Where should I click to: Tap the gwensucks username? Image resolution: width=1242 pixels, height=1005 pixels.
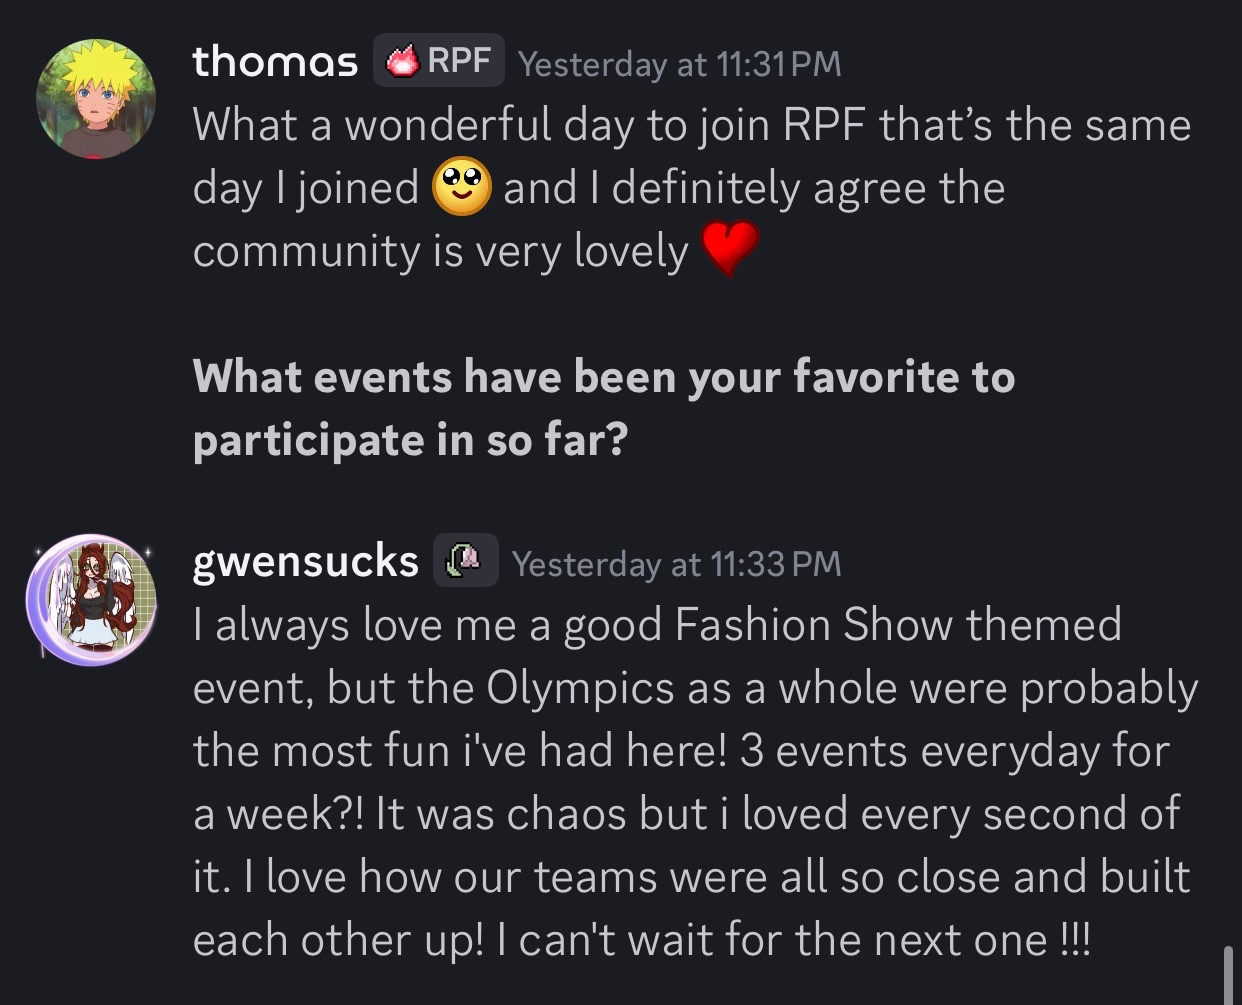point(305,562)
